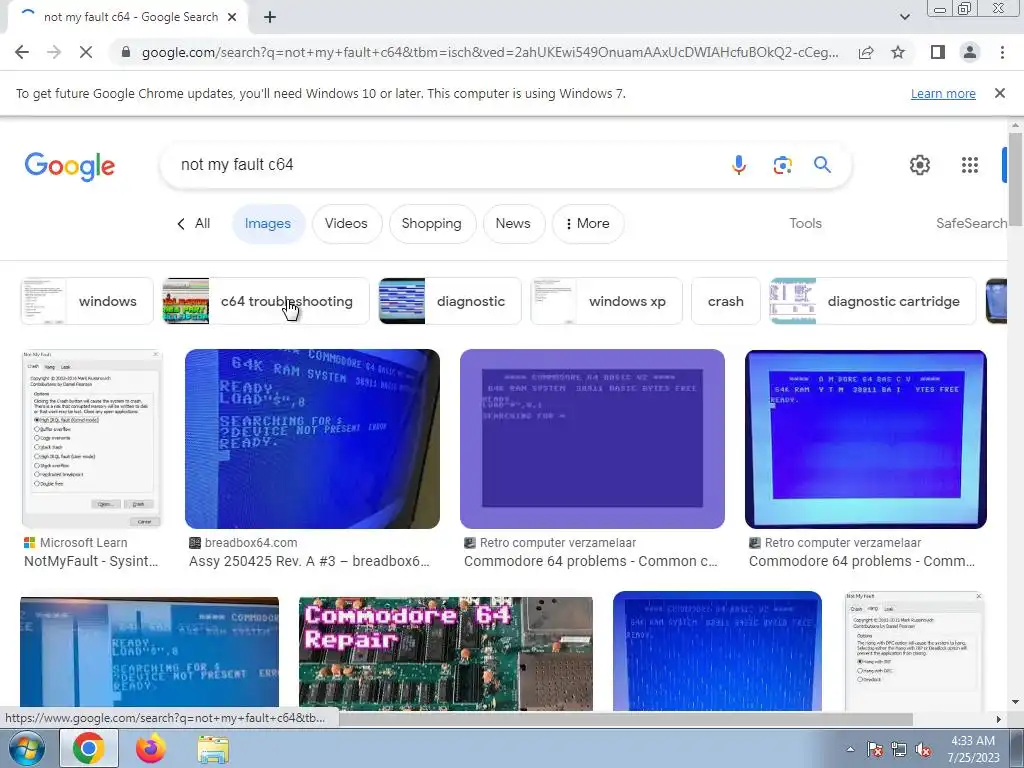Search by image with Google Lens icon

782,165
